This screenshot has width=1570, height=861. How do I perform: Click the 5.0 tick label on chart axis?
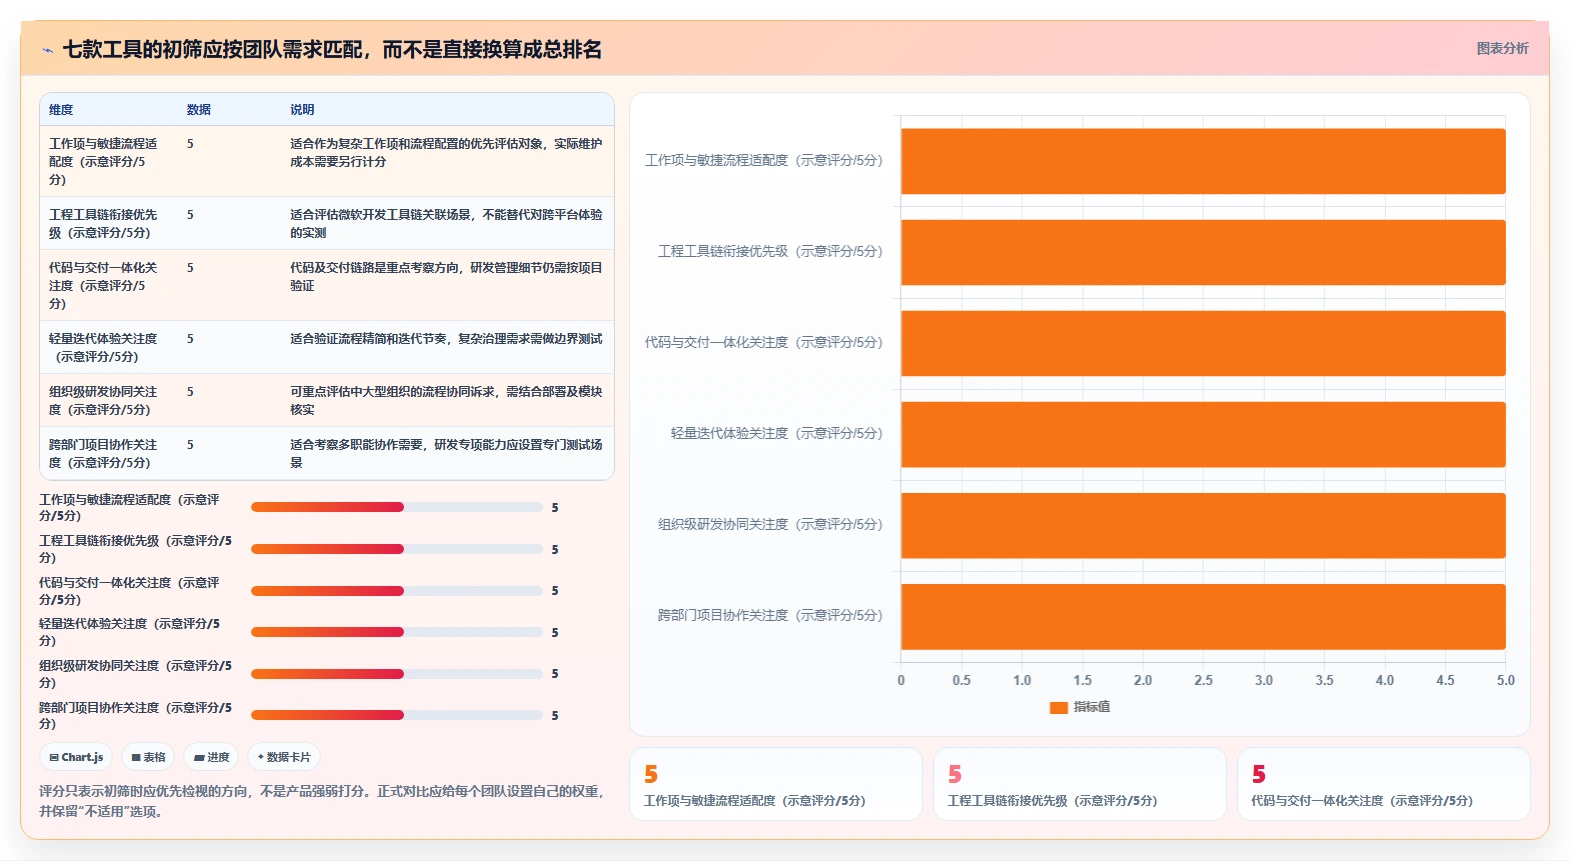pos(1505,680)
